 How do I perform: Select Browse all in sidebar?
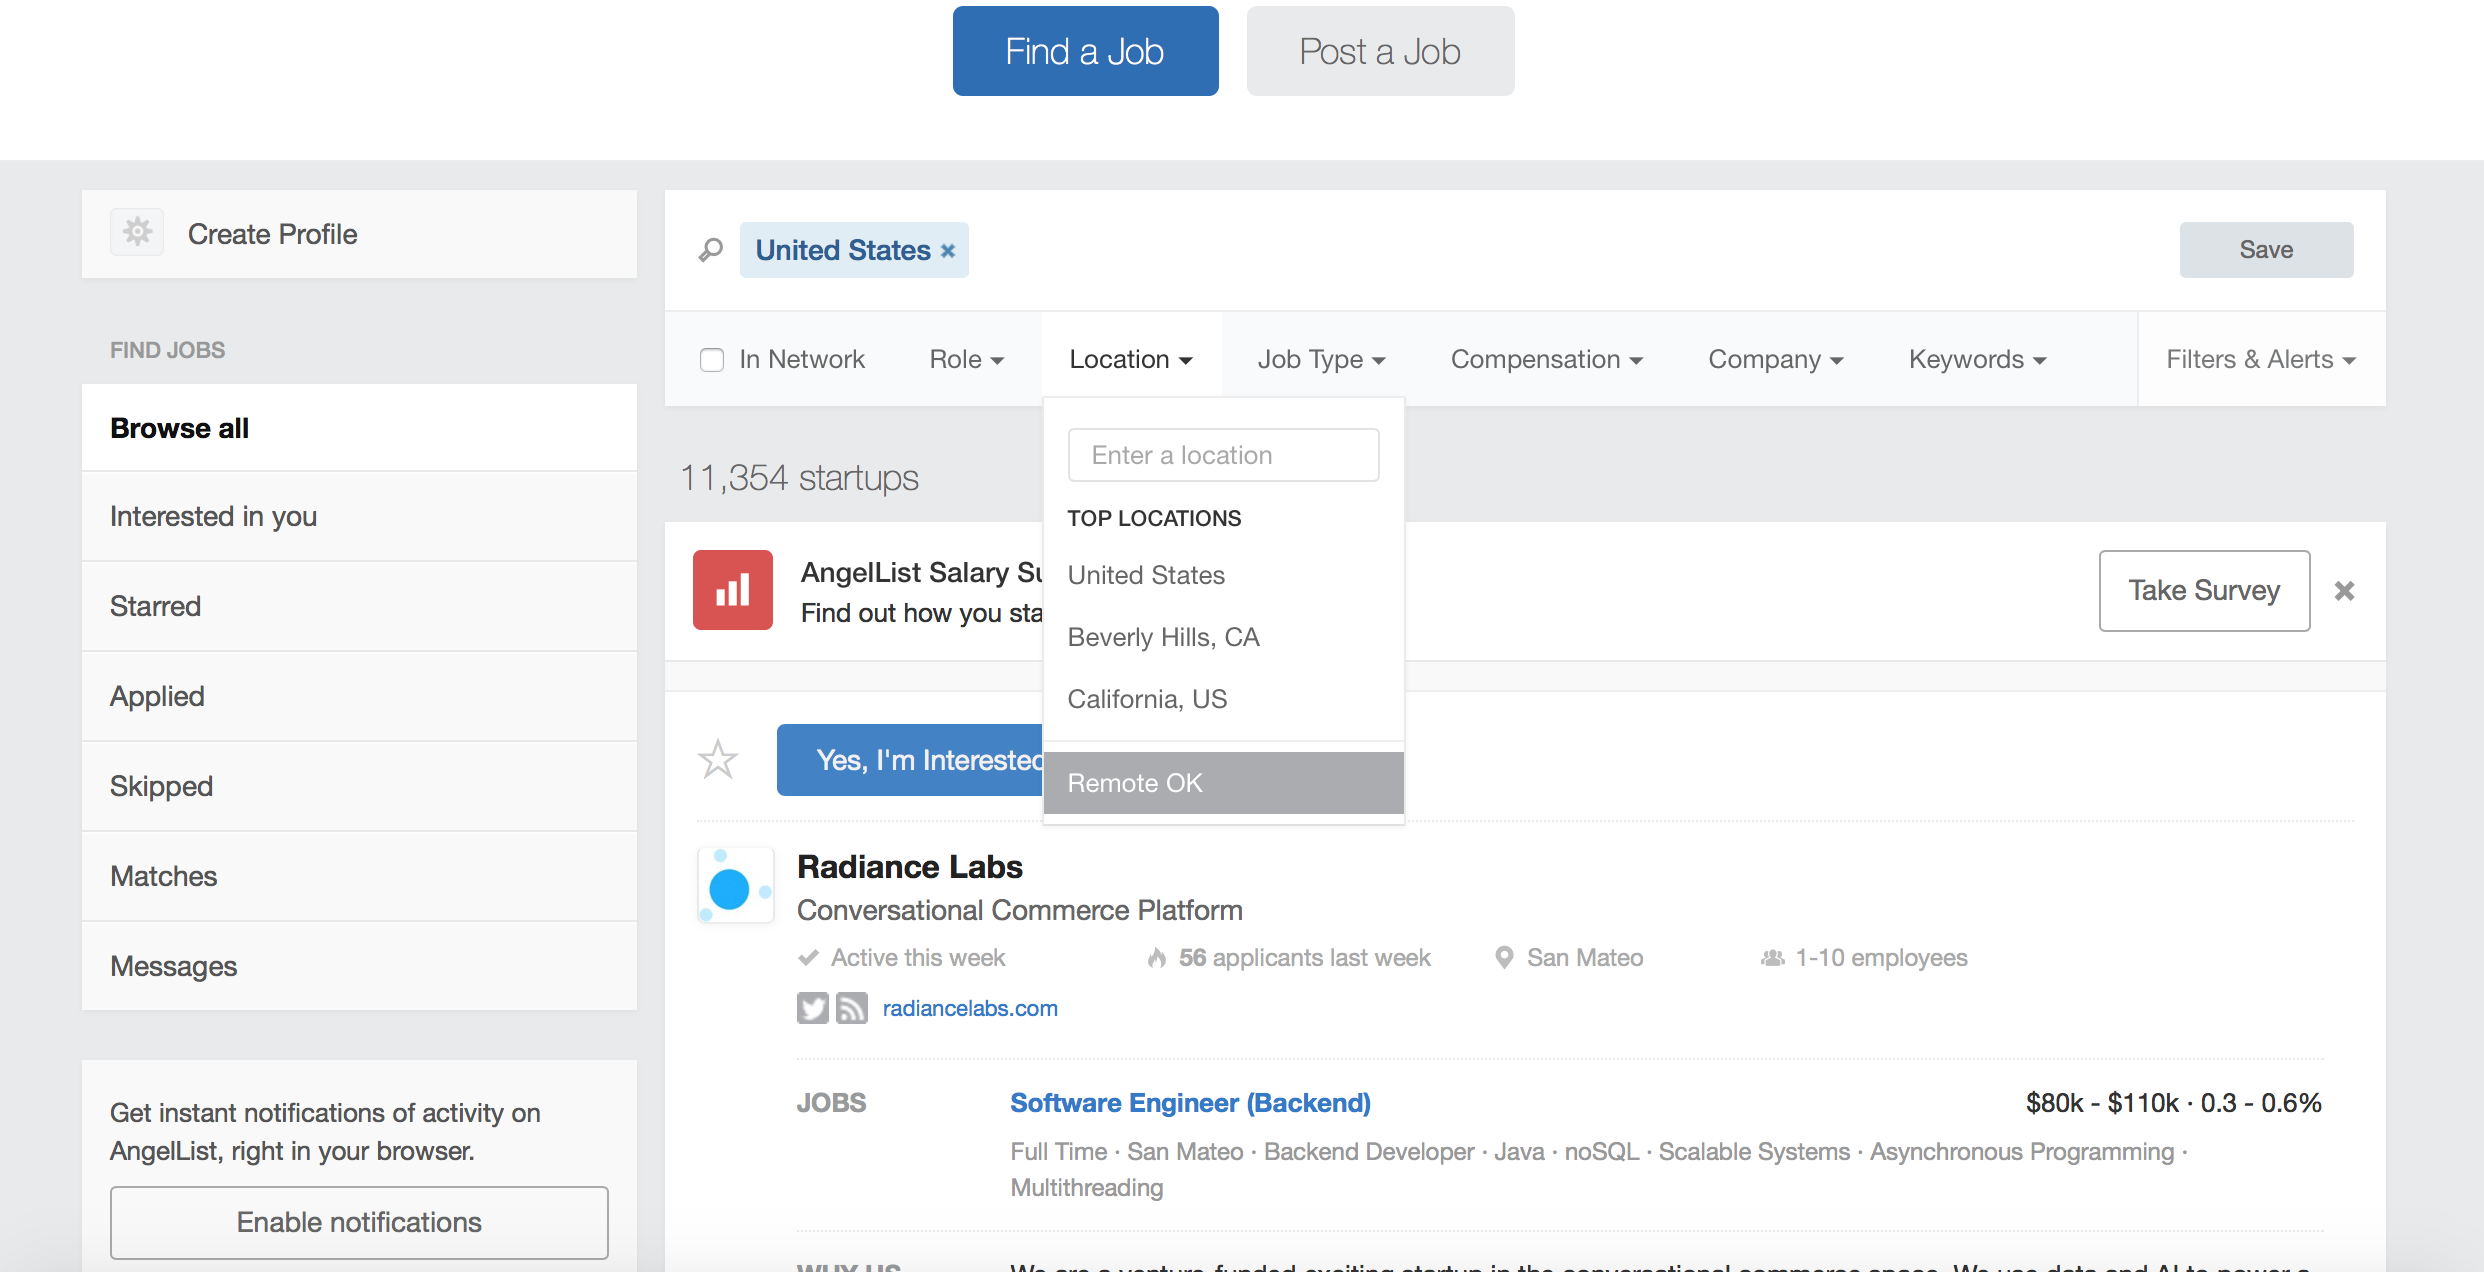click(x=359, y=428)
